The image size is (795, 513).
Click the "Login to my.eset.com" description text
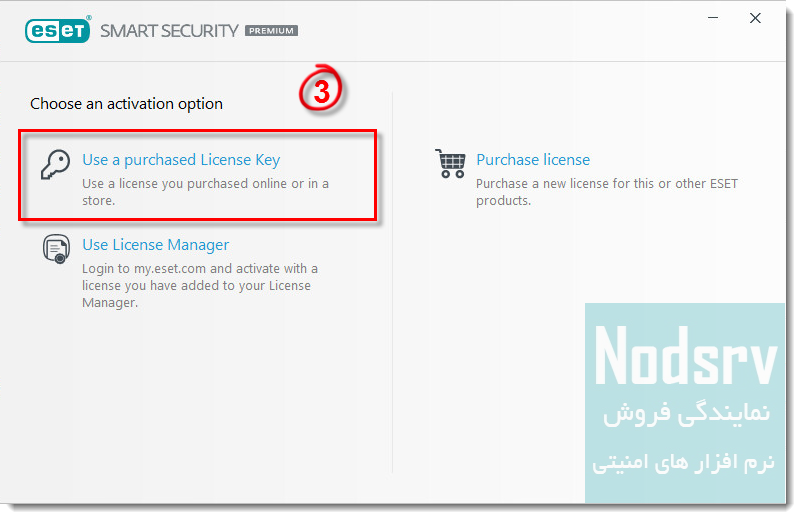pos(200,285)
